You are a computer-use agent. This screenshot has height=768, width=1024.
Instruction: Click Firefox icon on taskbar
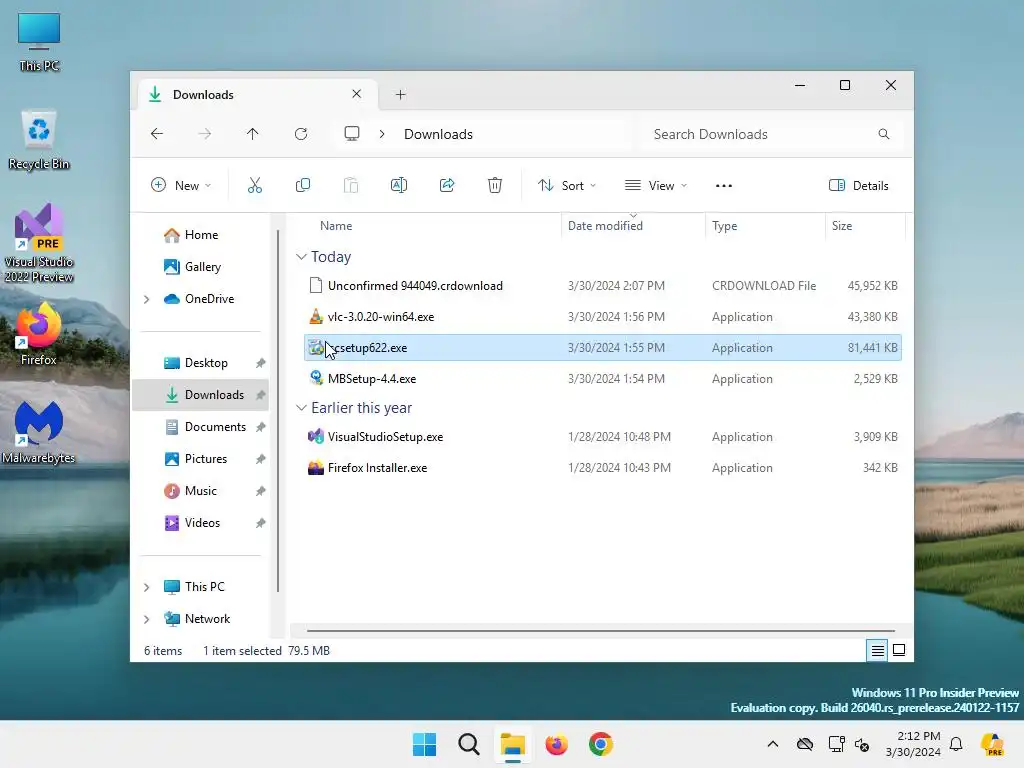[556, 744]
